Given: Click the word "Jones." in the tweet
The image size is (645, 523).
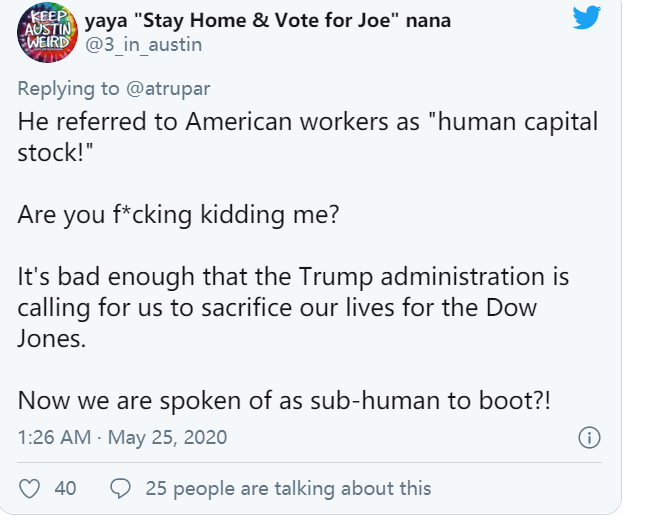Looking at the screenshot, I should click(x=51, y=340).
